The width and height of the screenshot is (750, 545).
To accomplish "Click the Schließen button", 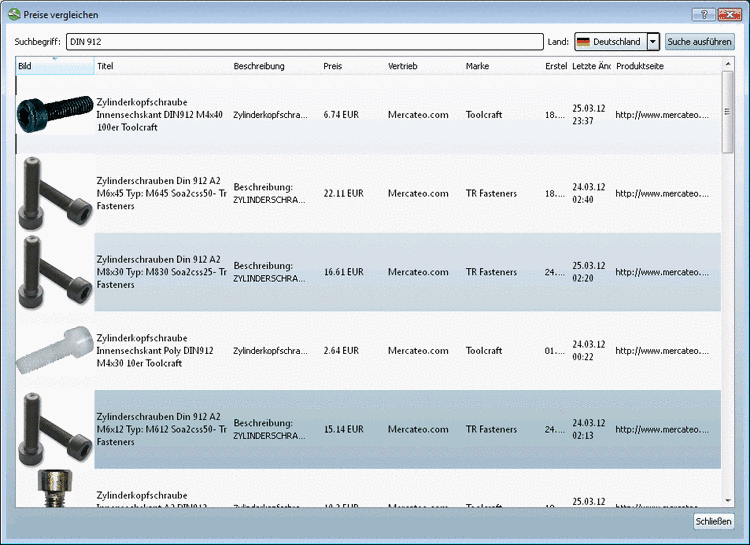I will [713, 521].
